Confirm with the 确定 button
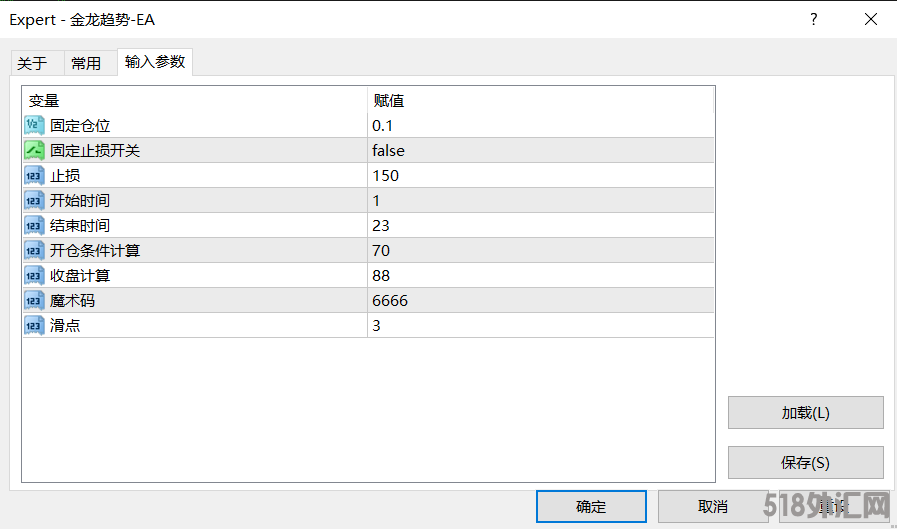 point(591,506)
